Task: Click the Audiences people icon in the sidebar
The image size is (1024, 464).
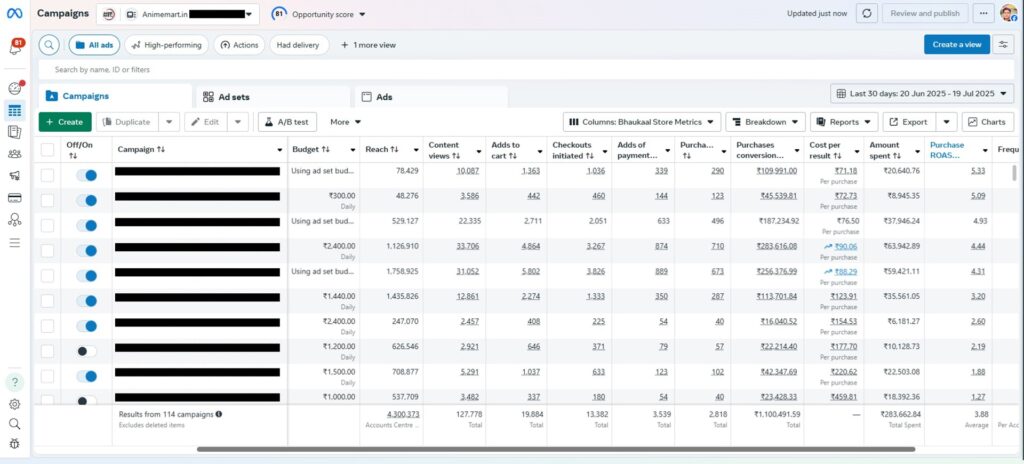Action: click(x=14, y=153)
